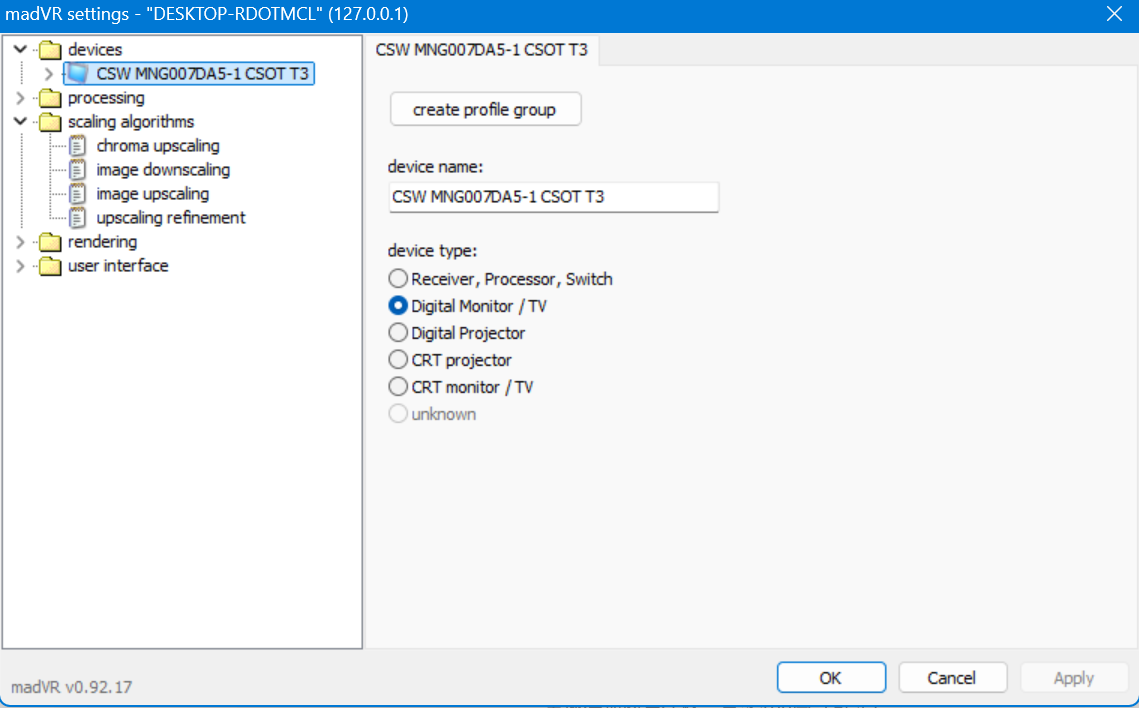
Task: Click the monitor icon for CSW MNG007DA5-1
Action: click(x=78, y=74)
